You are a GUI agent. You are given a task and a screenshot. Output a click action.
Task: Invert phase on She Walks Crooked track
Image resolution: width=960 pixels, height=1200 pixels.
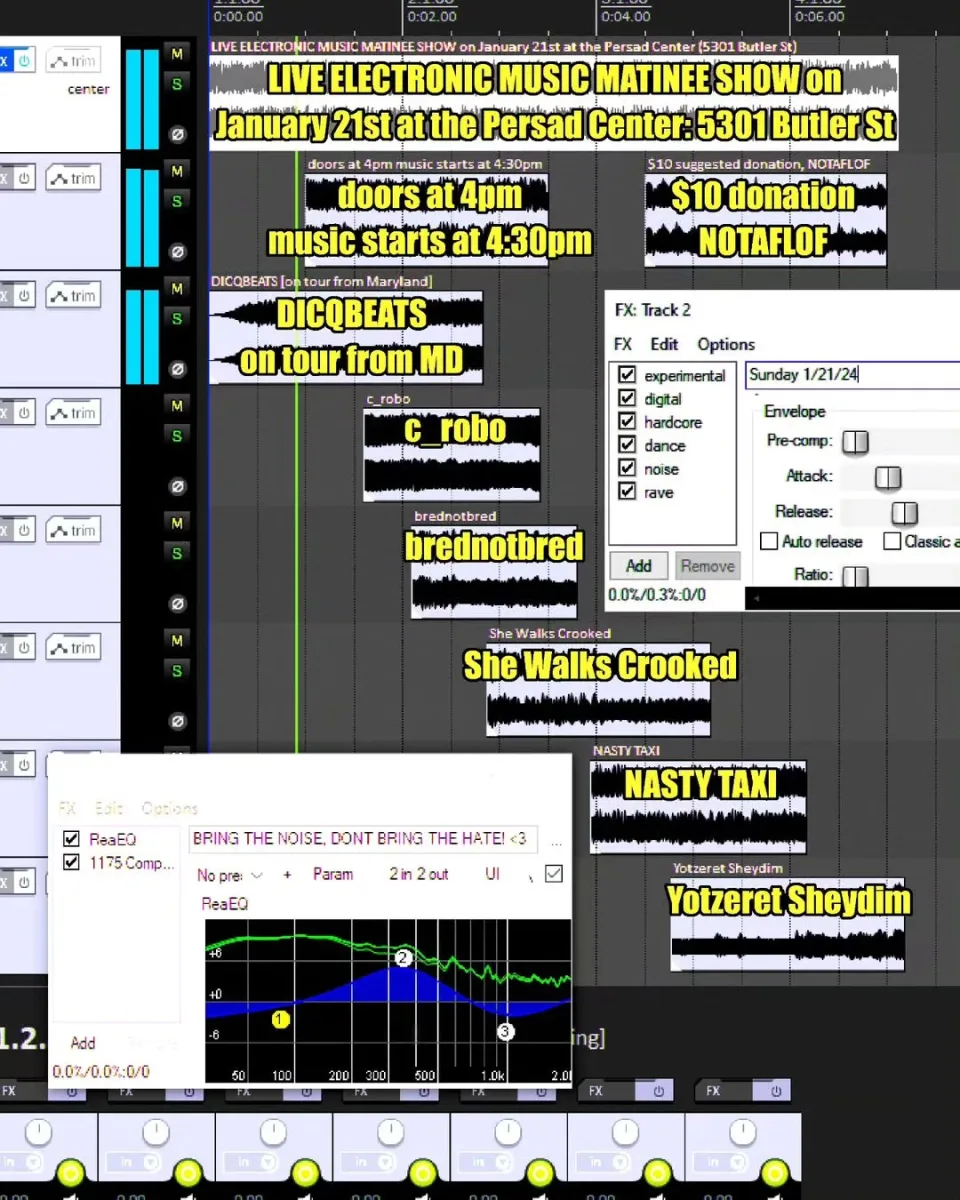(x=177, y=721)
